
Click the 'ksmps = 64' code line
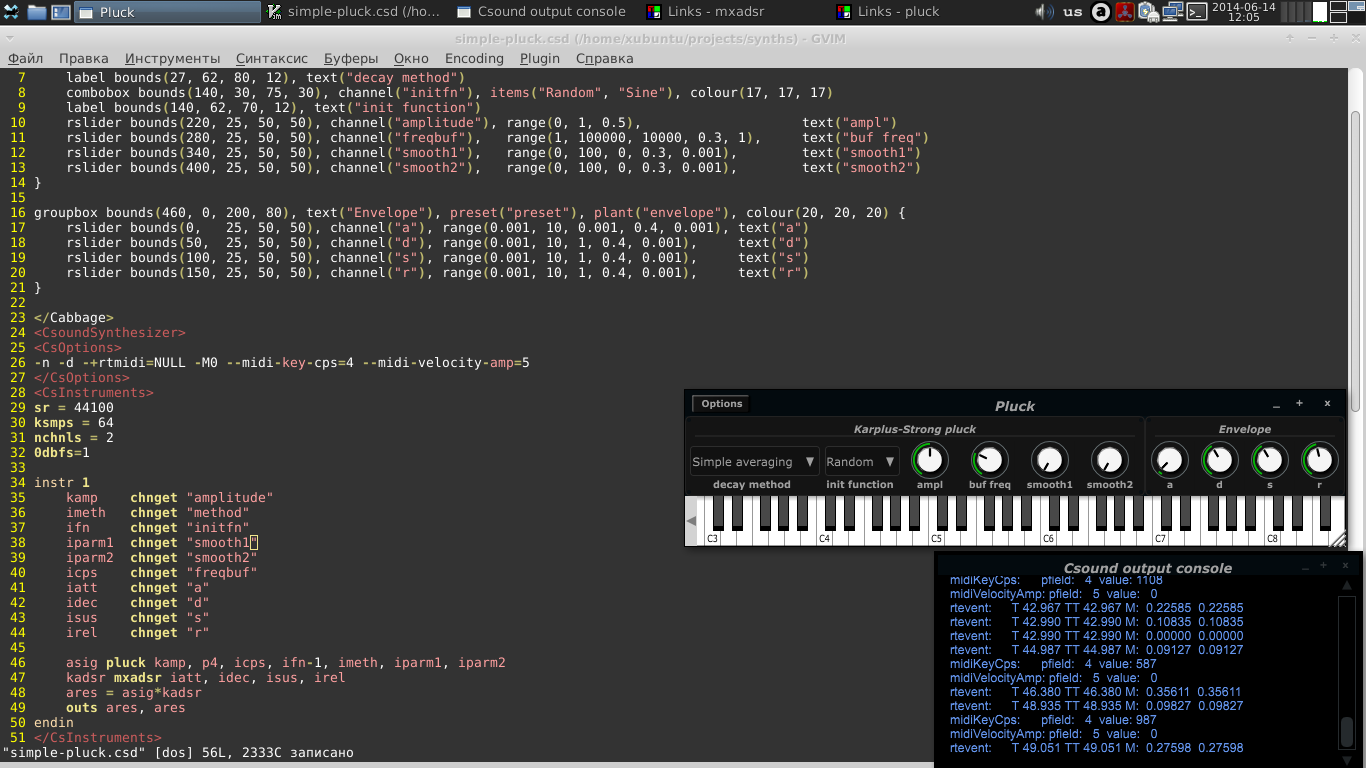[x=74, y=423]
